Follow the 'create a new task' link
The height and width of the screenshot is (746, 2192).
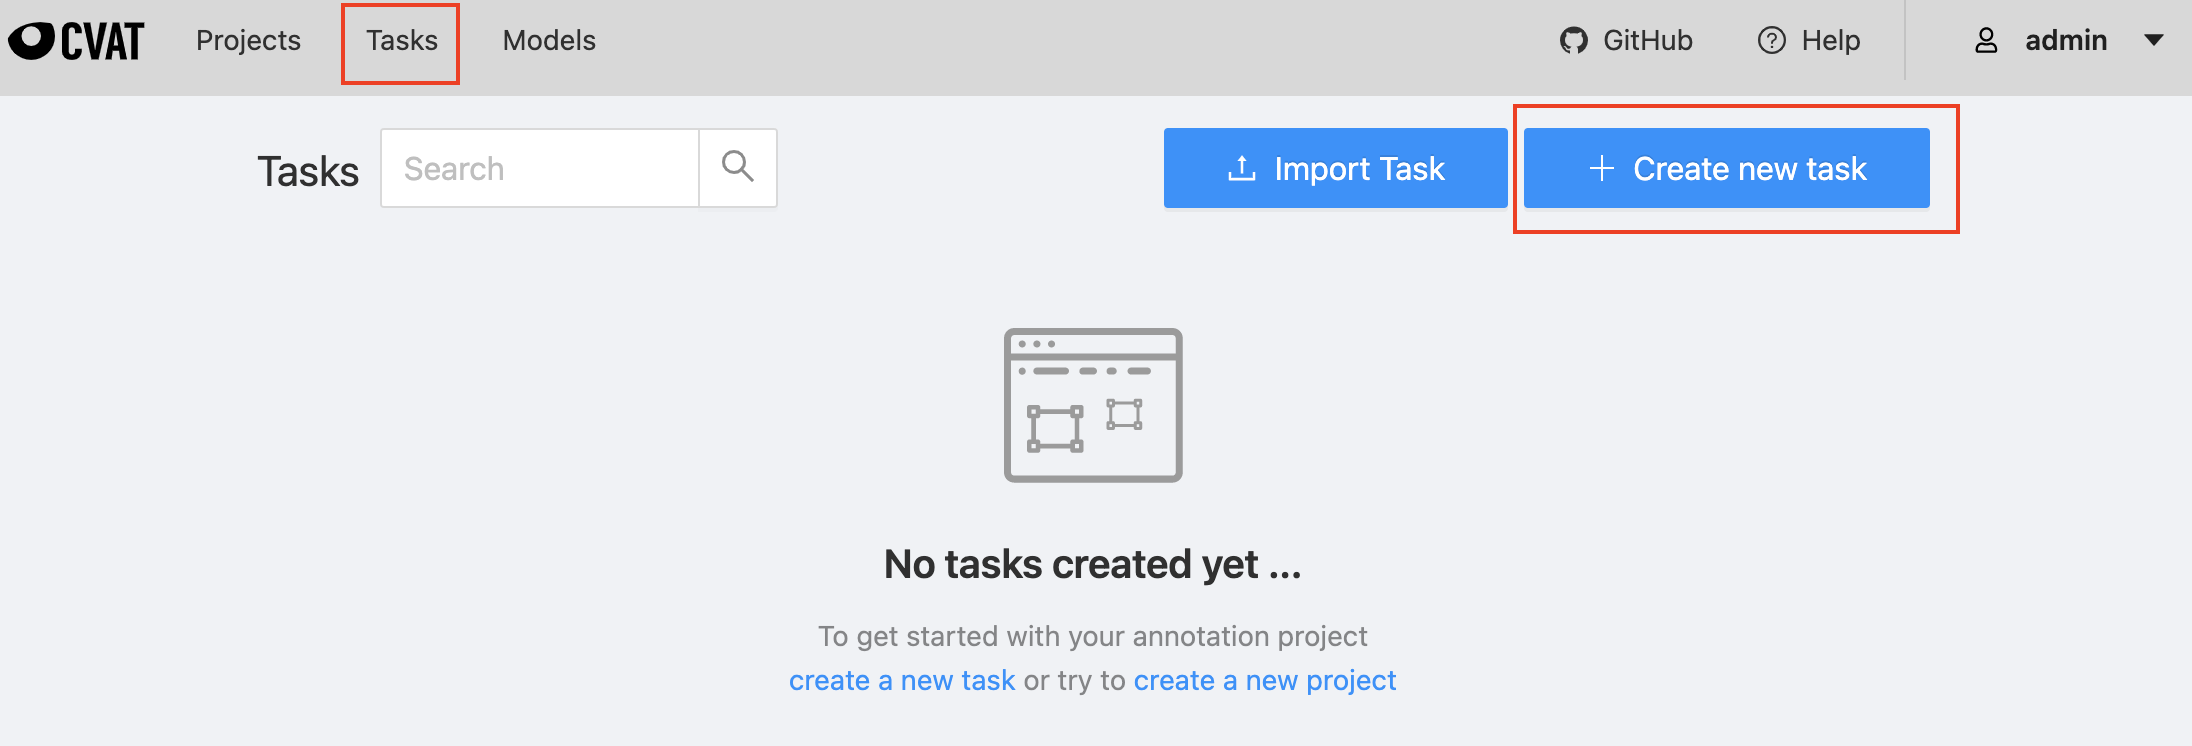point(902,680)
